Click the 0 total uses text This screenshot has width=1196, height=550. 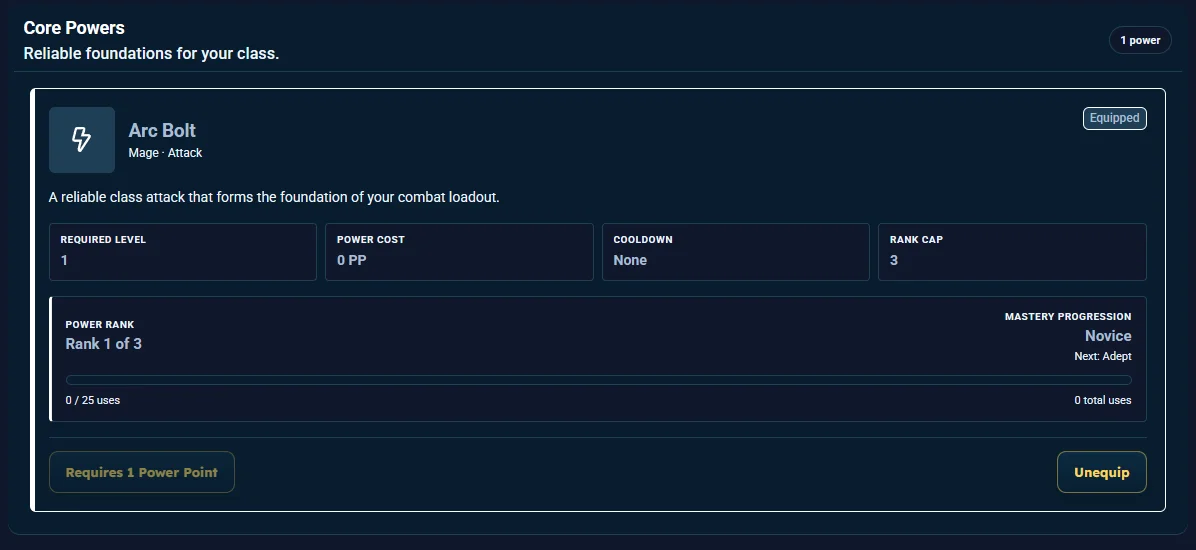1103,400
